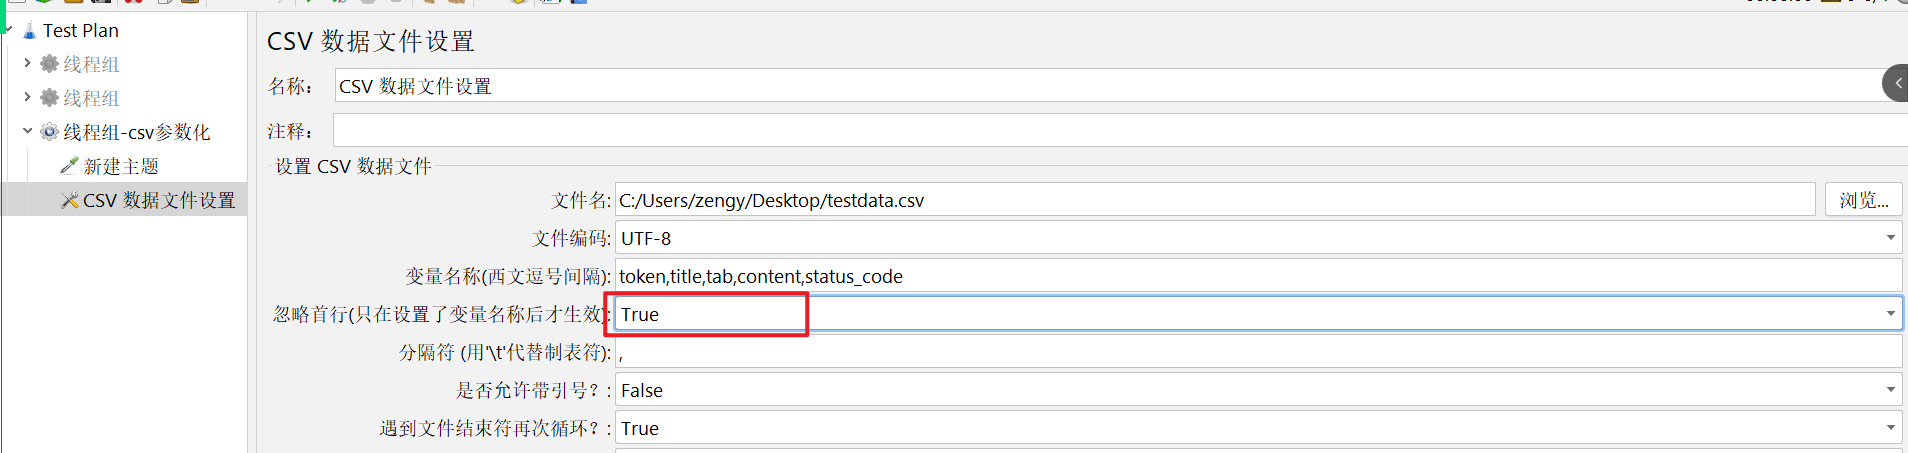1908x453 pixels.
Task: Click the second disabled 线程组 gear icon
Action: tap(49, 98)
